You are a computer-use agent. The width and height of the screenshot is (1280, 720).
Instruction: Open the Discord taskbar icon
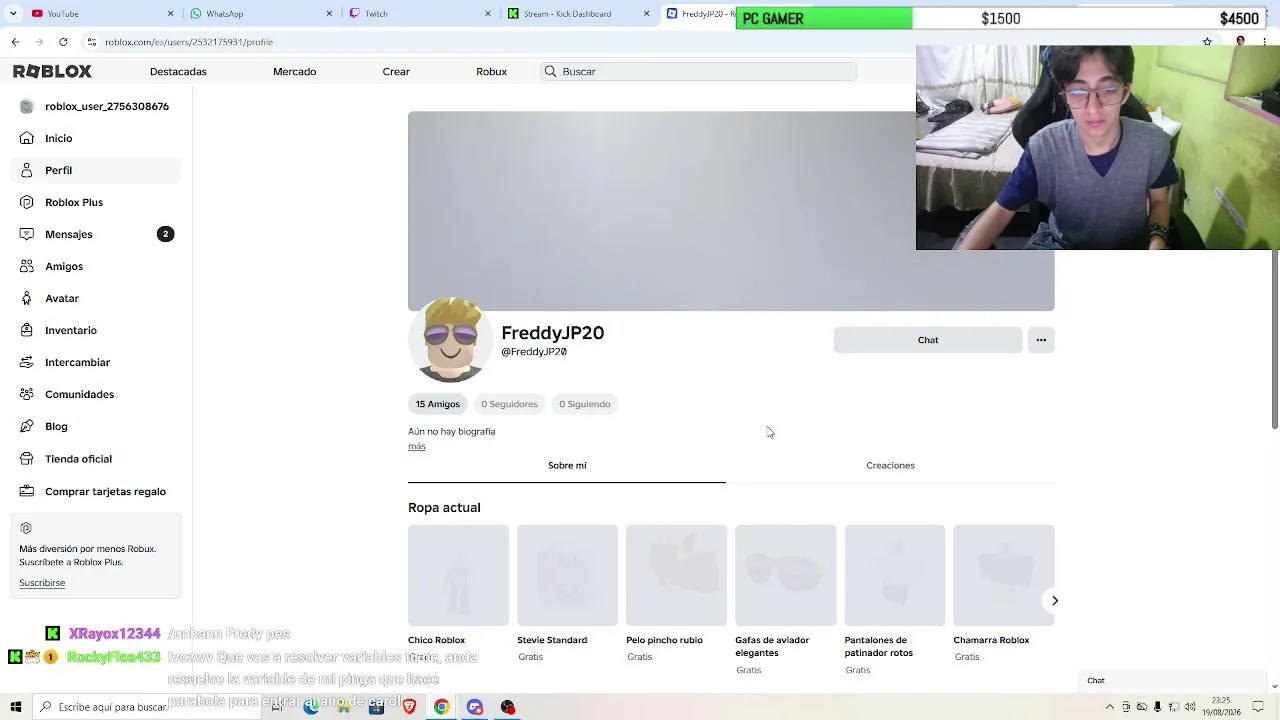coord(475,707)
